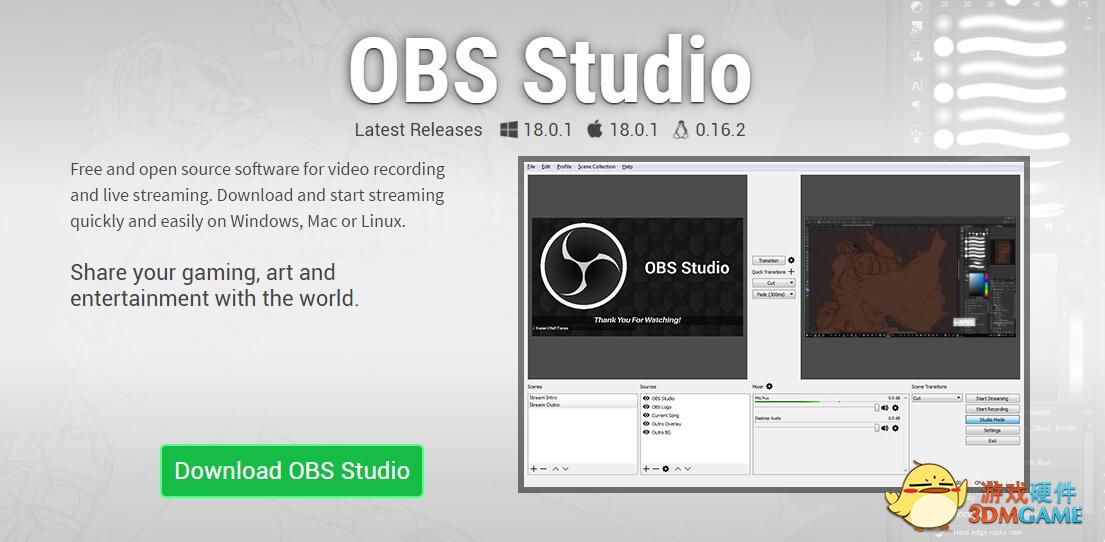Image resolution: width=1105 pixels, height=542 pixels.
Task: Click the Mixer panel vertical scrollbar
Action: tap(906, 433)
